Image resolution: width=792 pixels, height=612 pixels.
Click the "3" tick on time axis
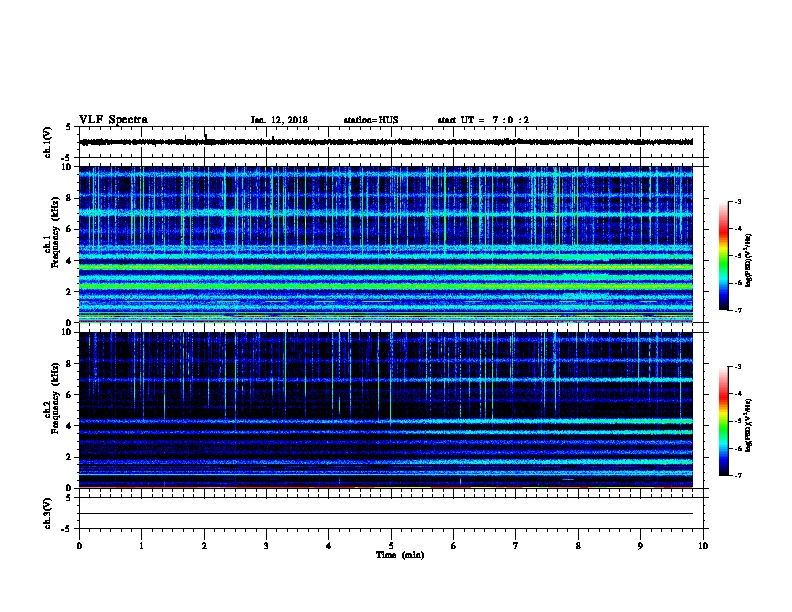[266, 546]
